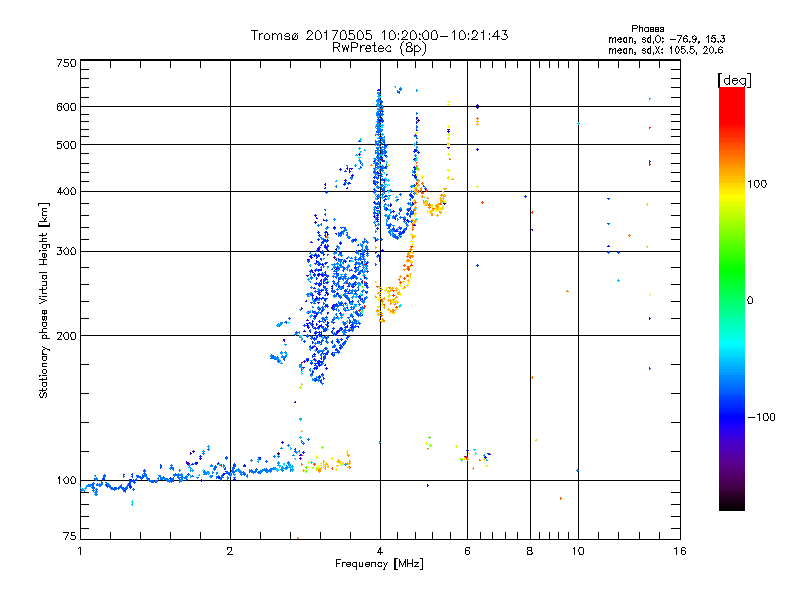Click the y-axis tick label '300'

[66, 251]
